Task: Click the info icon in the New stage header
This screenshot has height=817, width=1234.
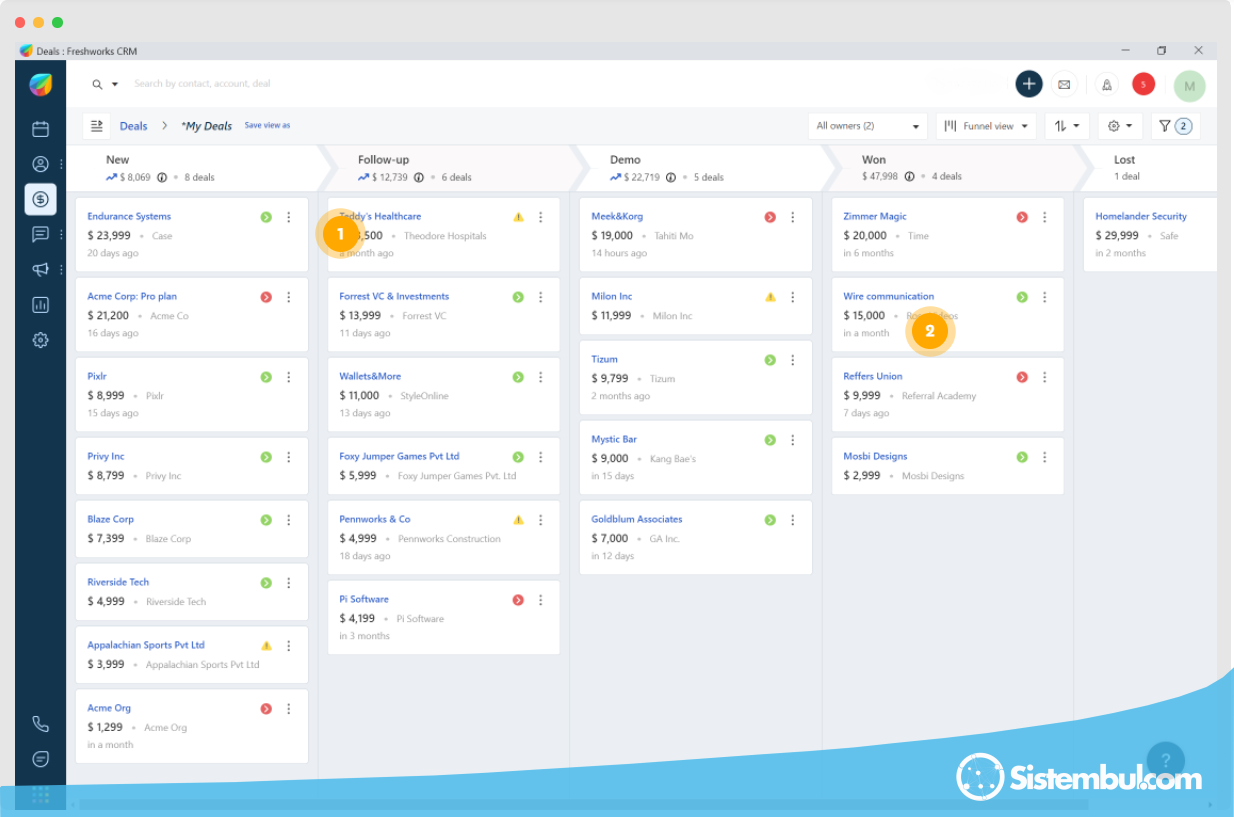Action: (x=162, y=177)
